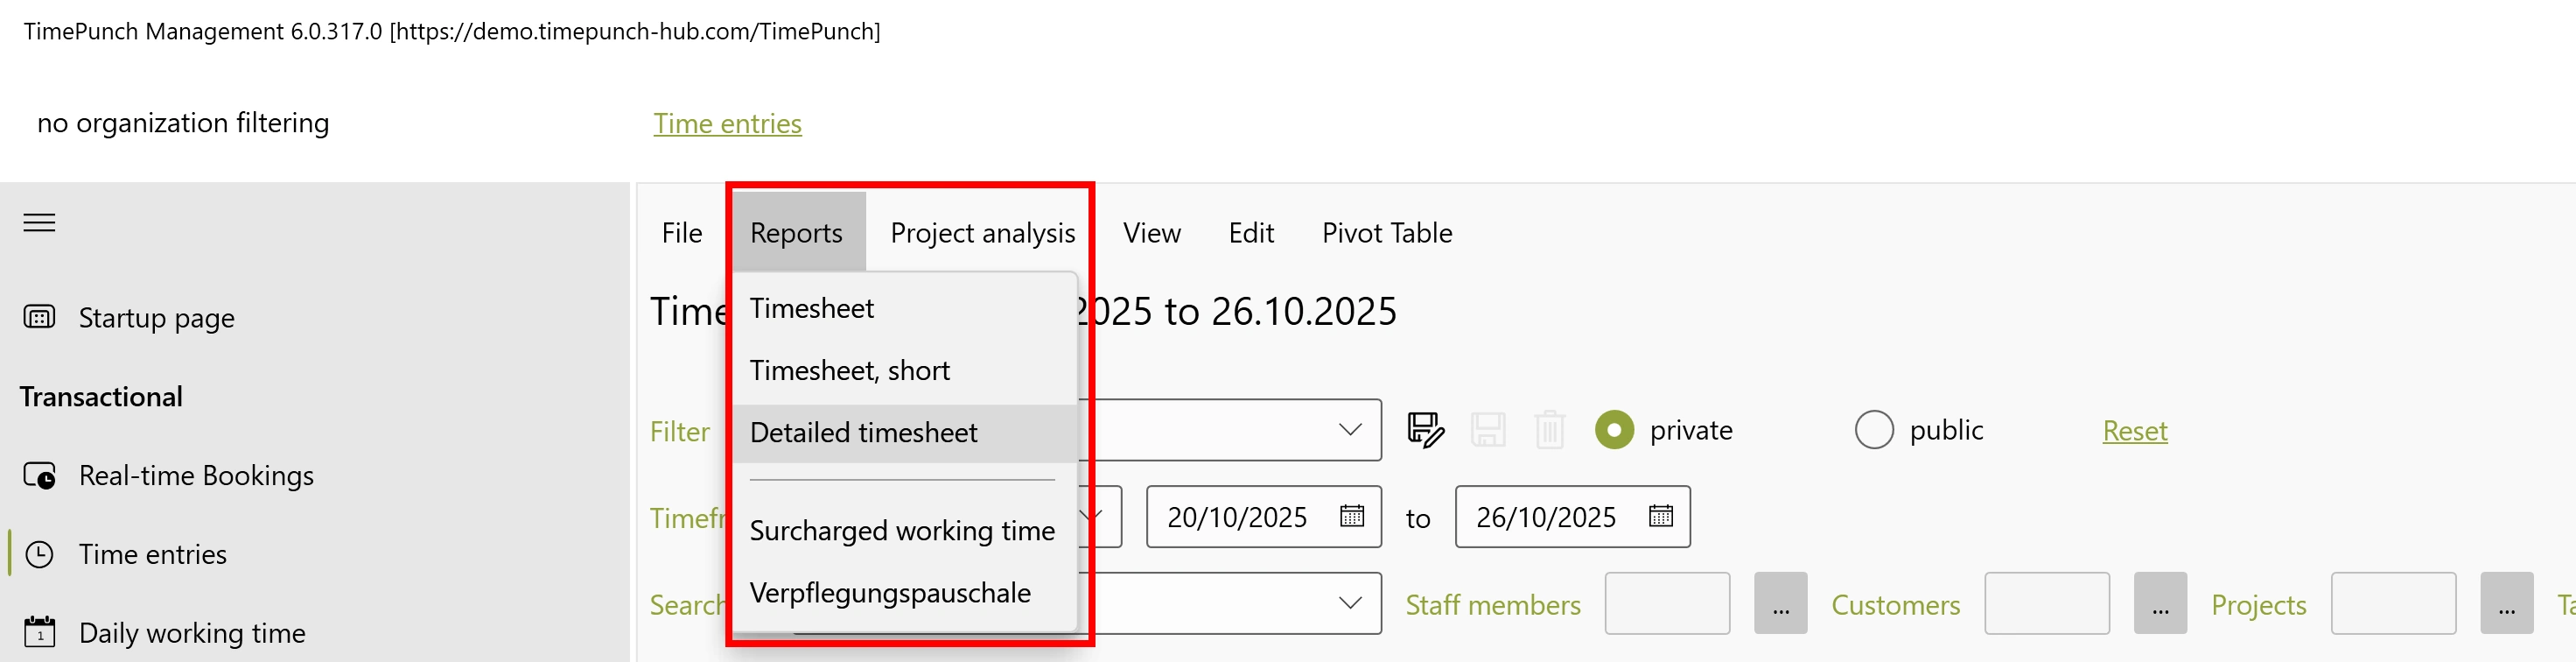Viewport: 2576px width, 662px height.
Task: Open Startup page from sidebar
Action: [x=156, y=318]
